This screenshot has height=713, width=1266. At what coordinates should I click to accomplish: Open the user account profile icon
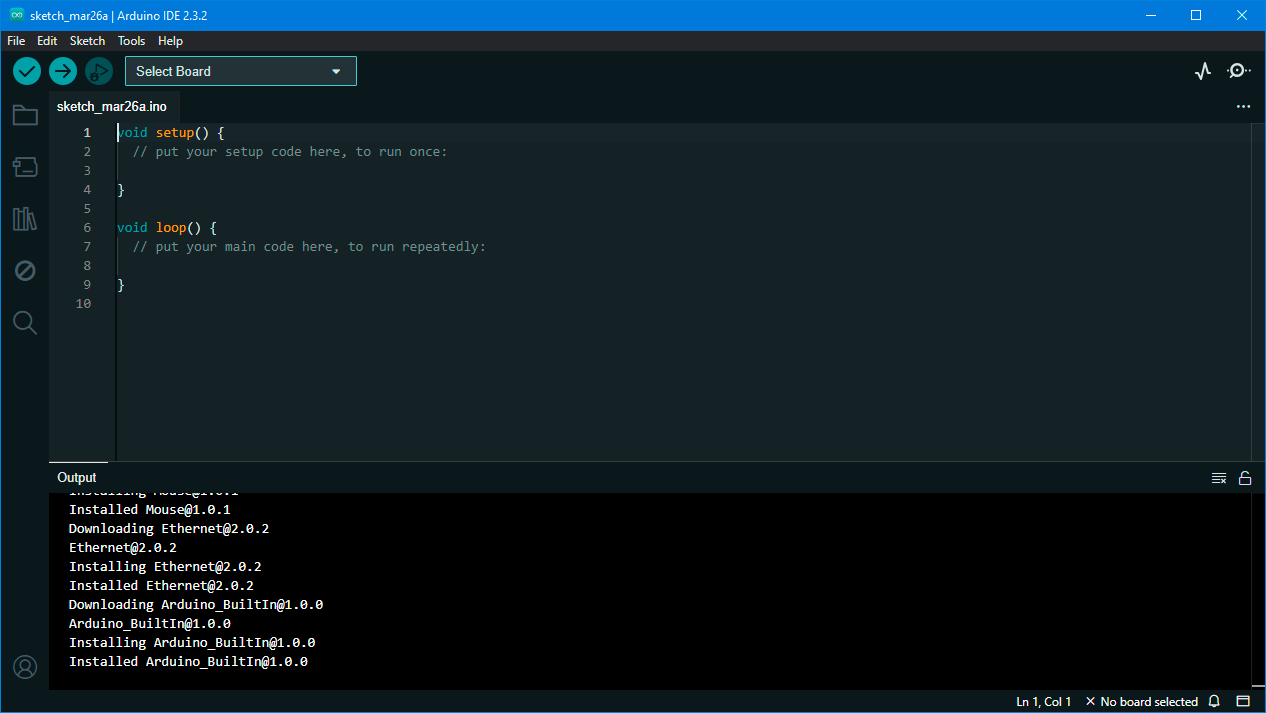(25, 667)
